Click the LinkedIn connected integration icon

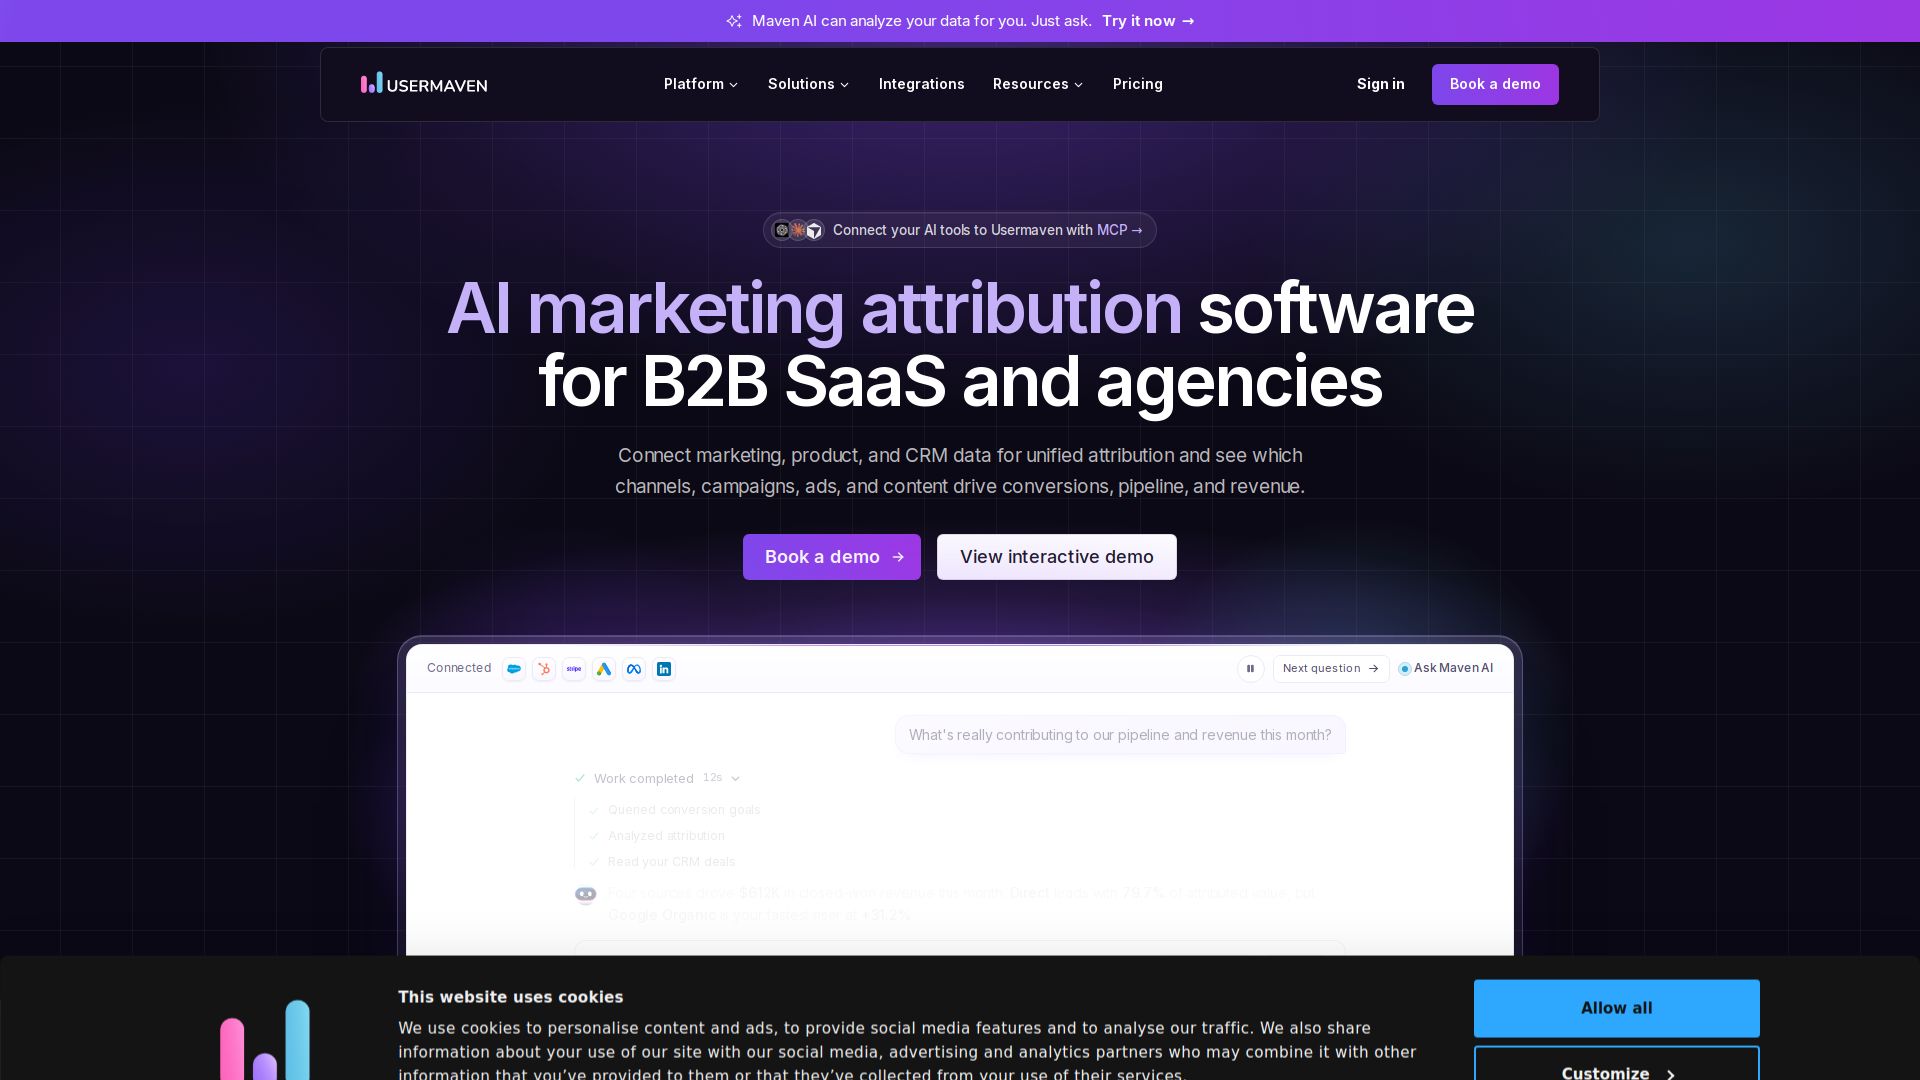(x=664, y=669)
